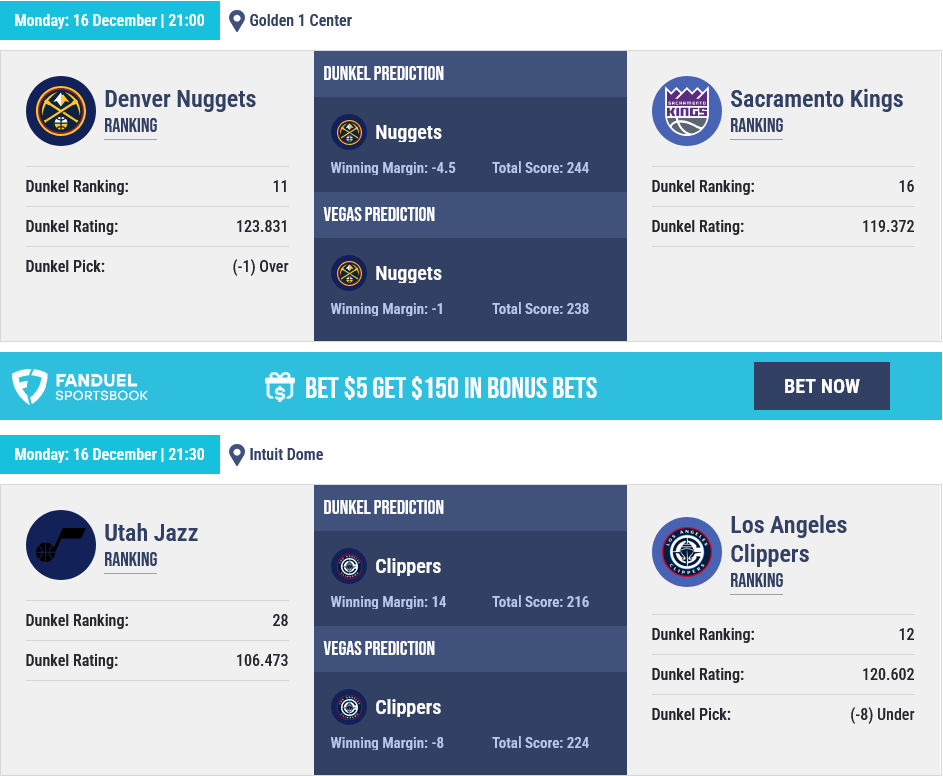Select the Monday 16 December 21:00 date tag

click(x=110, y=20)
